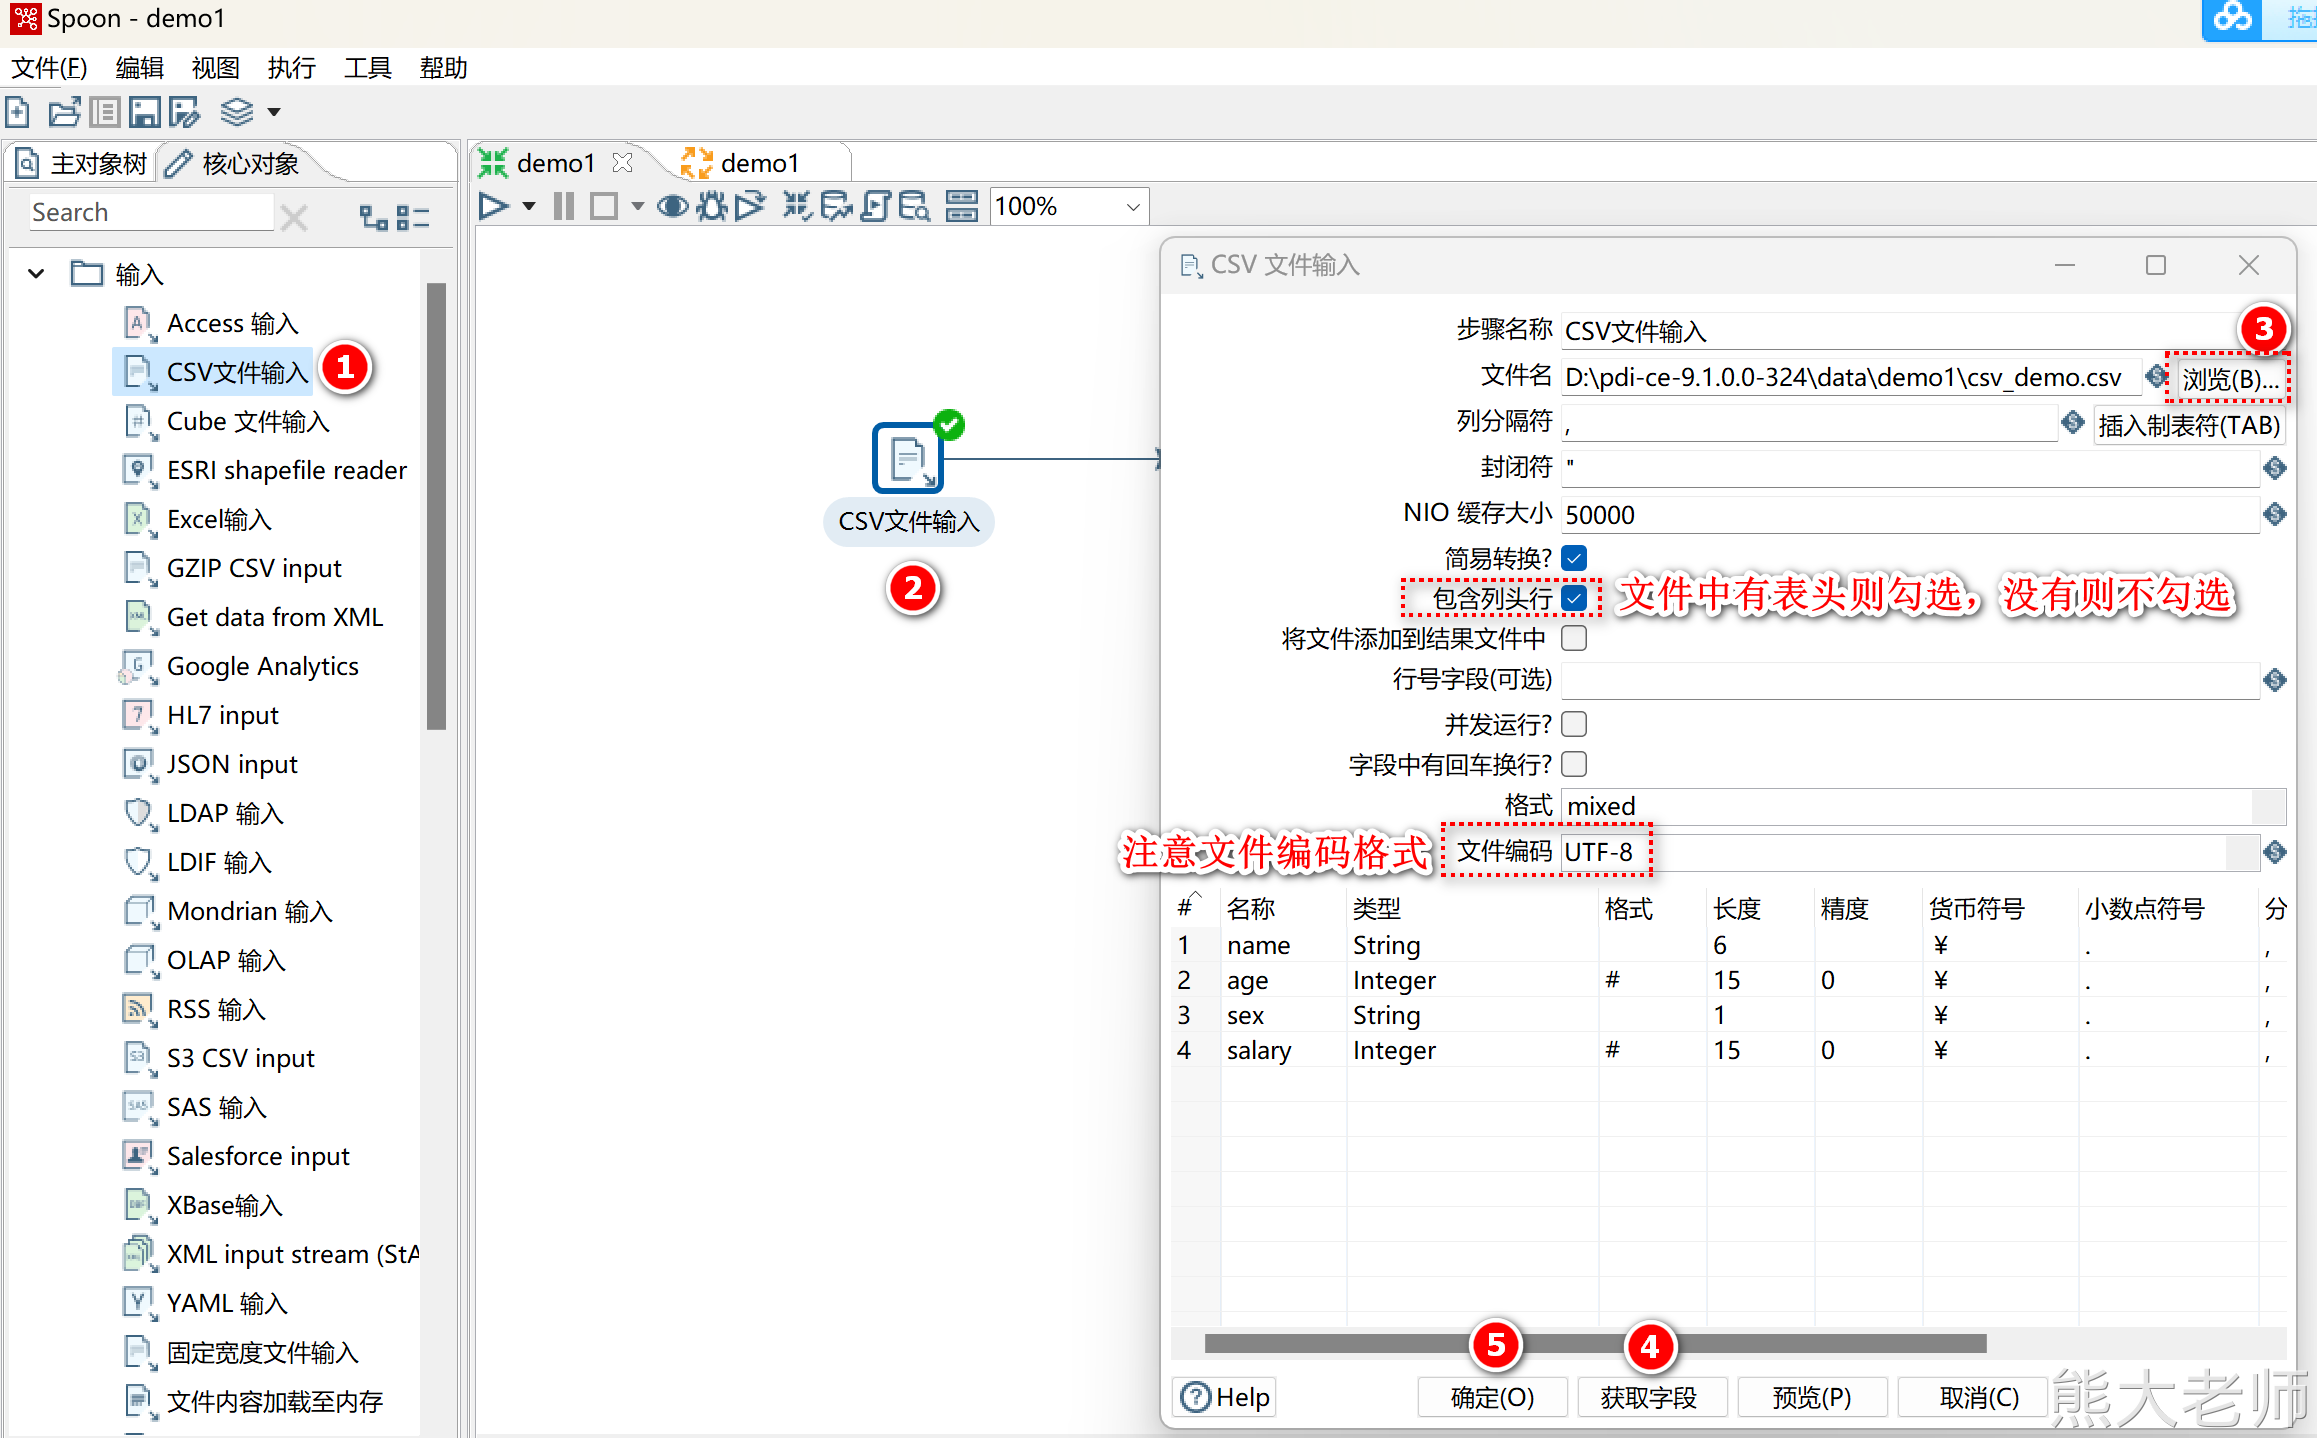Click the Preview transformation eye icon
The width and height of the screenshot is (2317, 1438).
pyautogui.click(x=672, y=207)
